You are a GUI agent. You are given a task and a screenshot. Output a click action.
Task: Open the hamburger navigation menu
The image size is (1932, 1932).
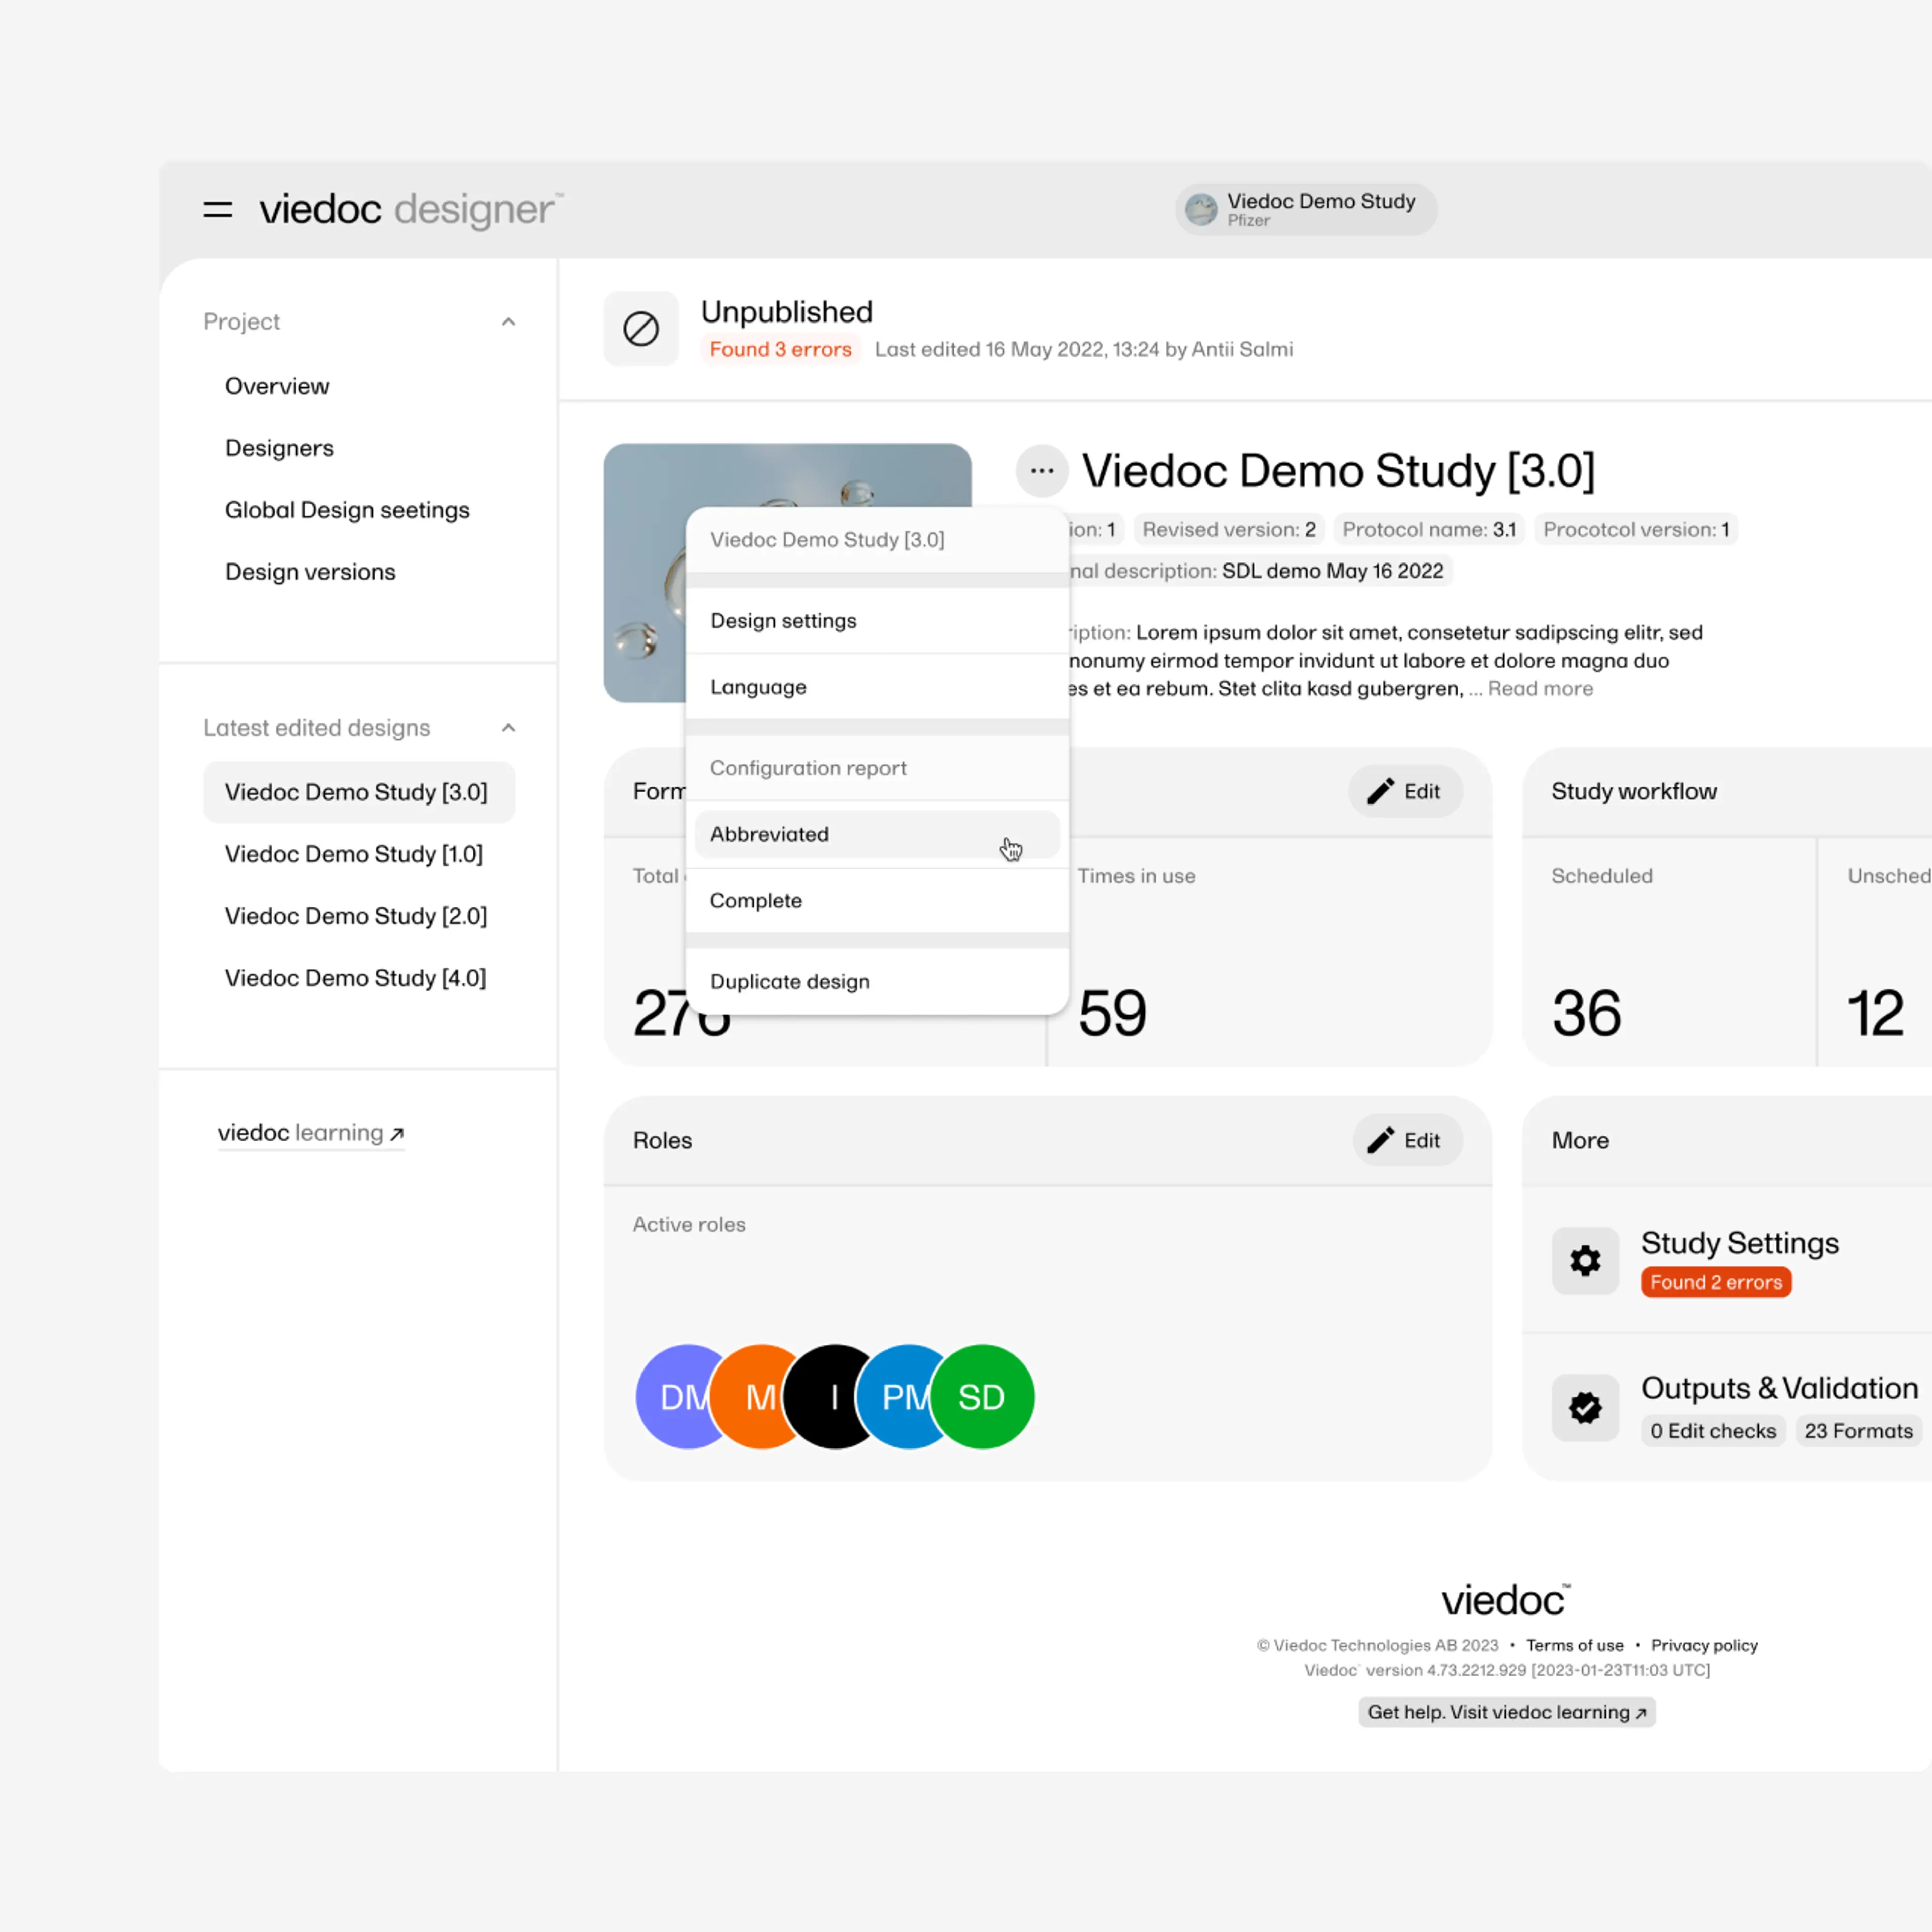217,210
